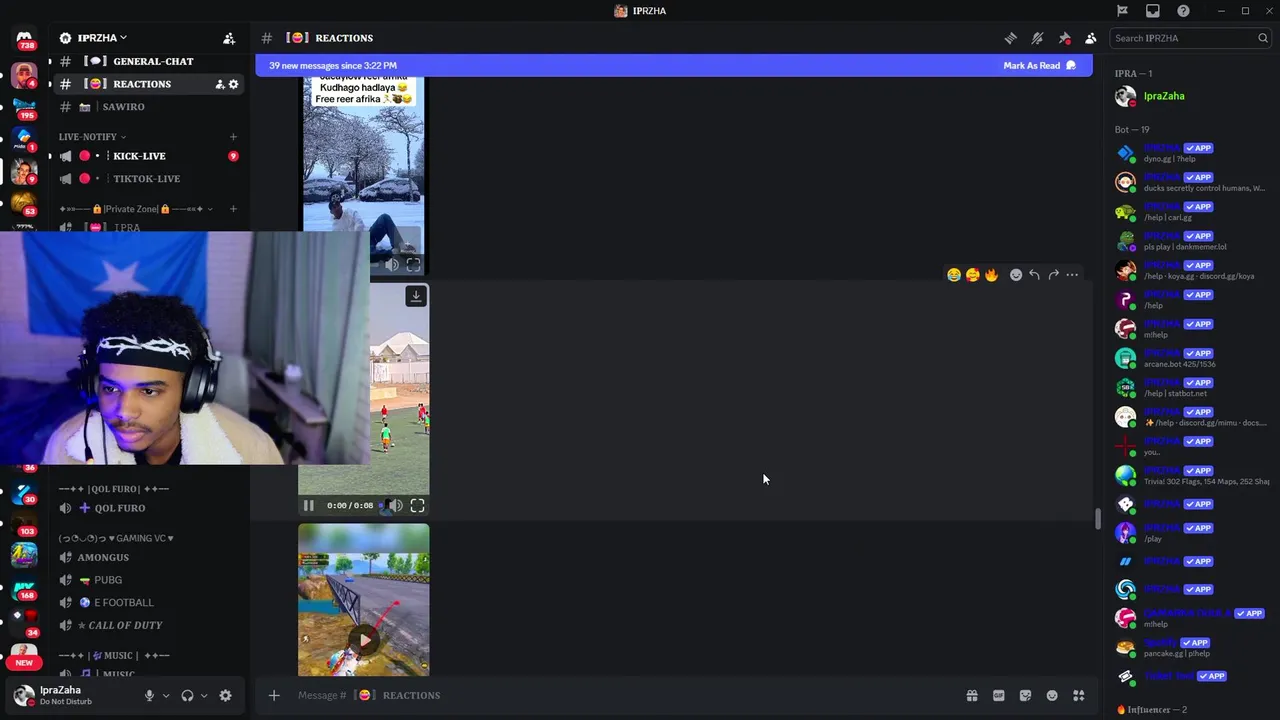This screenshot has width=1280, height=720.
Task: Click search magnifier in Search IPRZHA
Action: (x=1263, y=38)
